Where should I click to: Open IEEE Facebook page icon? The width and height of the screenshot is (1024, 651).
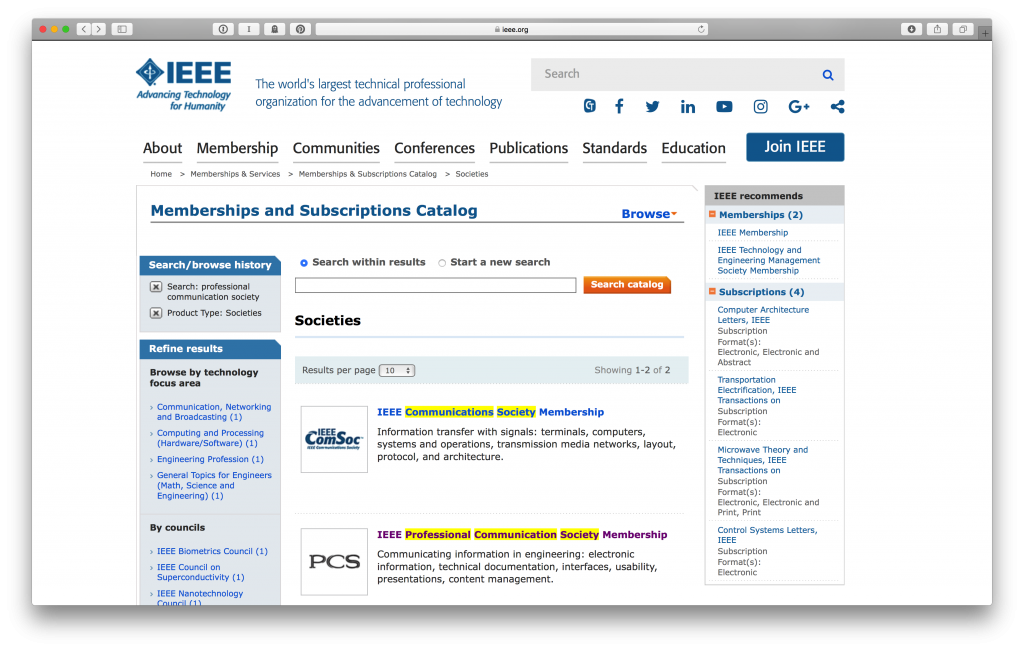point(619,106)
